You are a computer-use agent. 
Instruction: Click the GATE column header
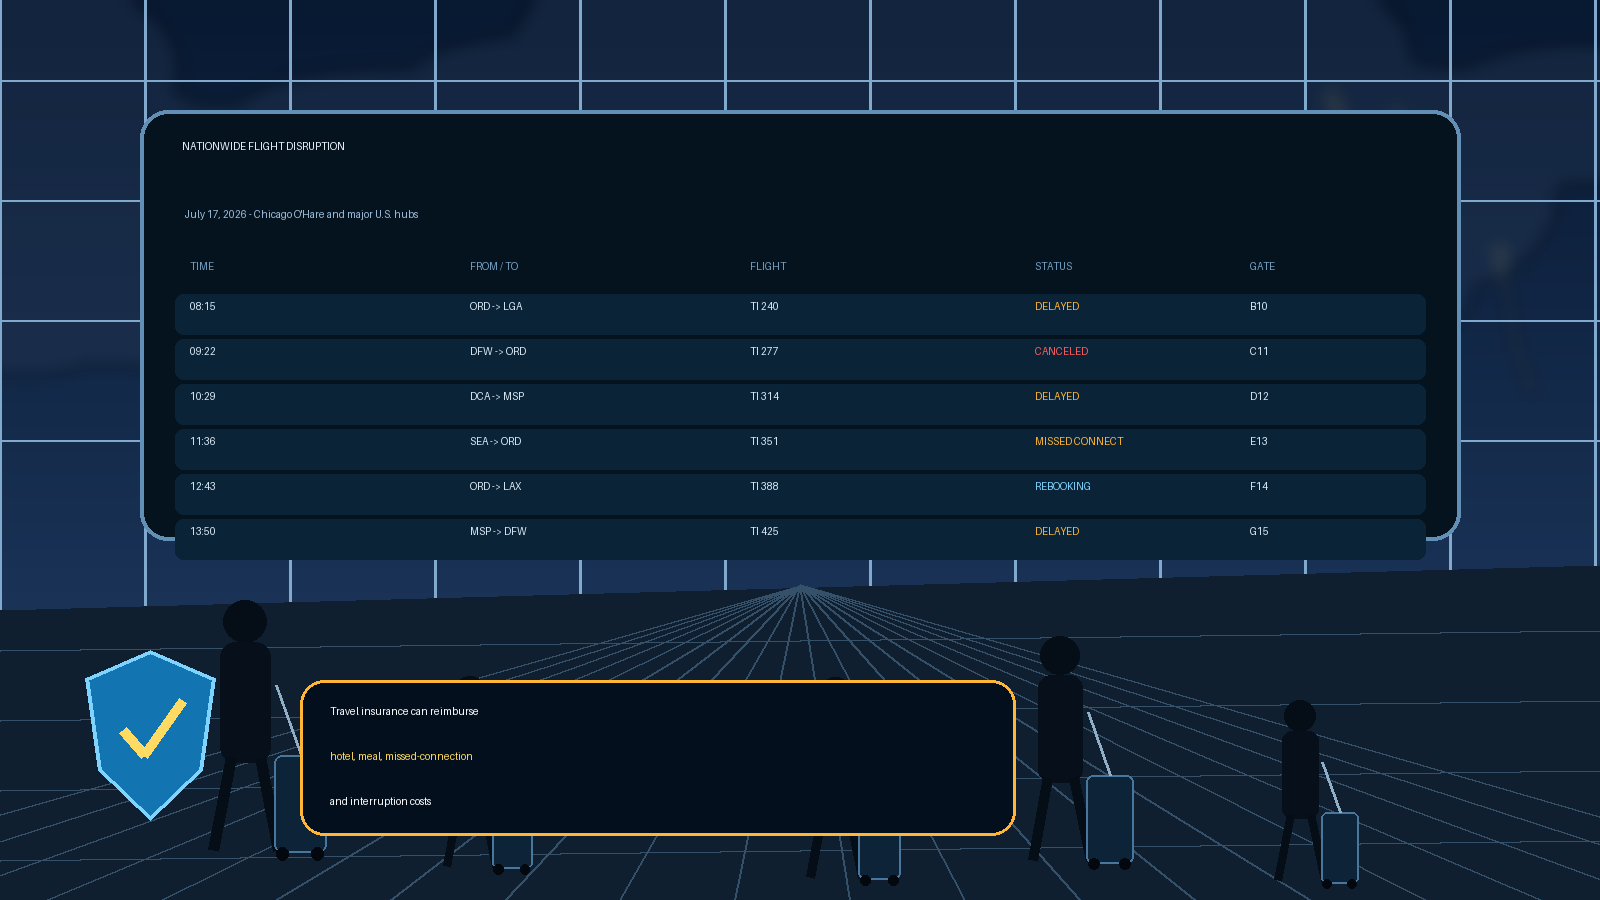point(1262,267)
